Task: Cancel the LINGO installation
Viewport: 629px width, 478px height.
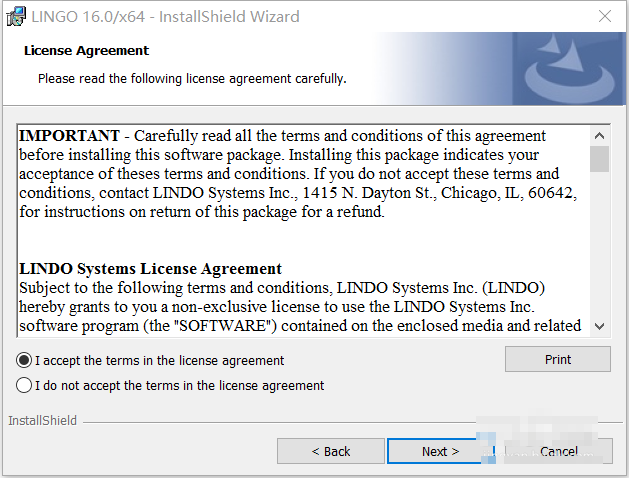Action: 558,451
